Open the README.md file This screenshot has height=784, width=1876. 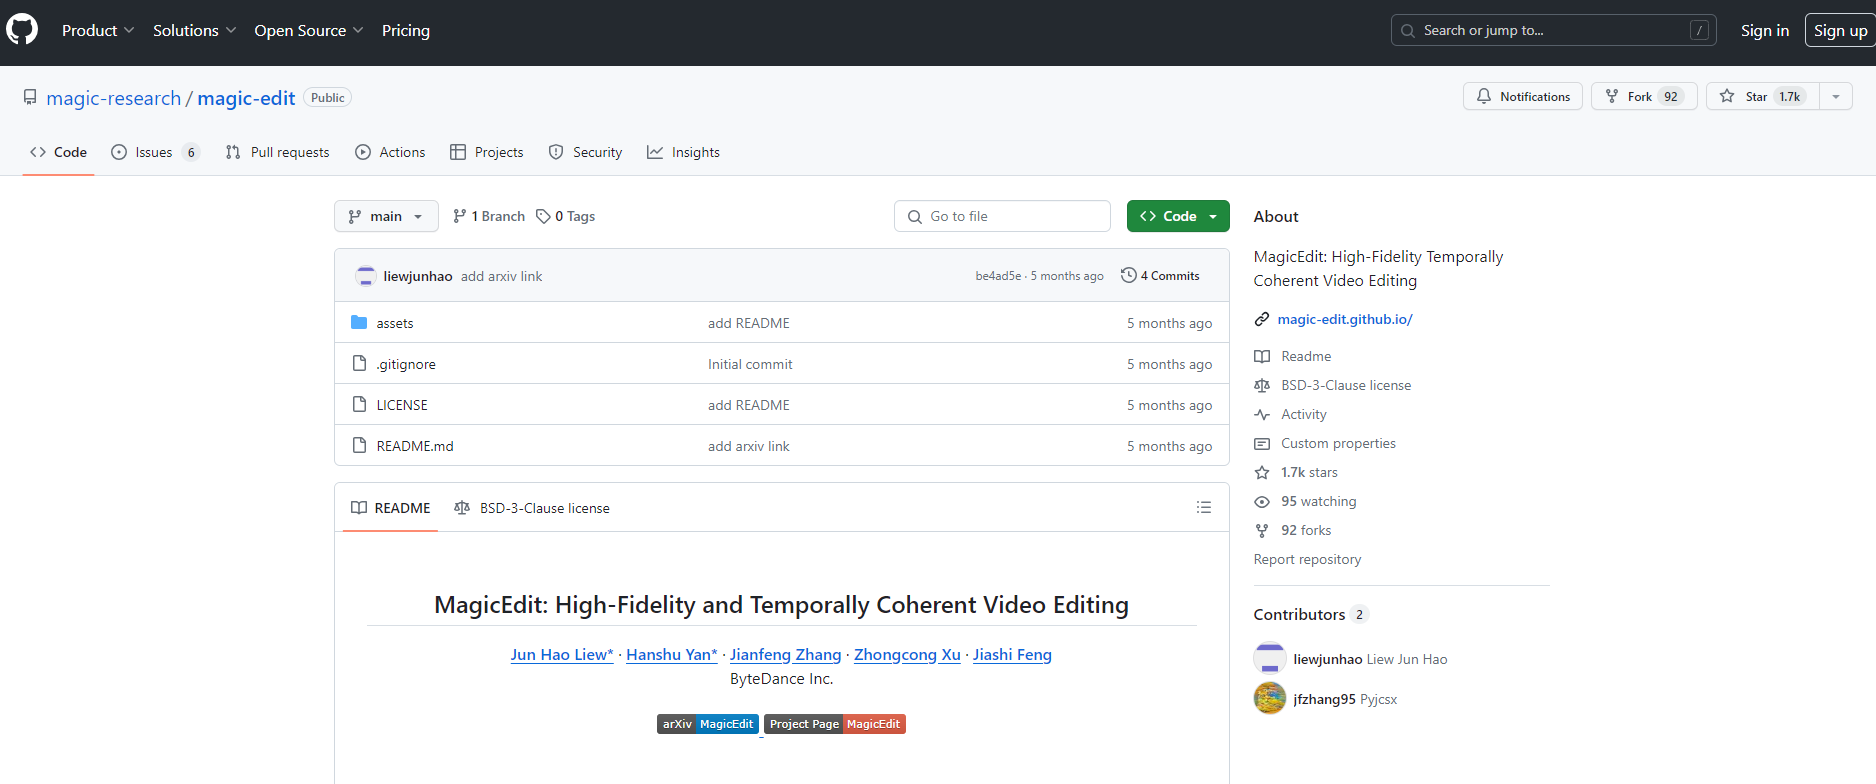[415, 446]
